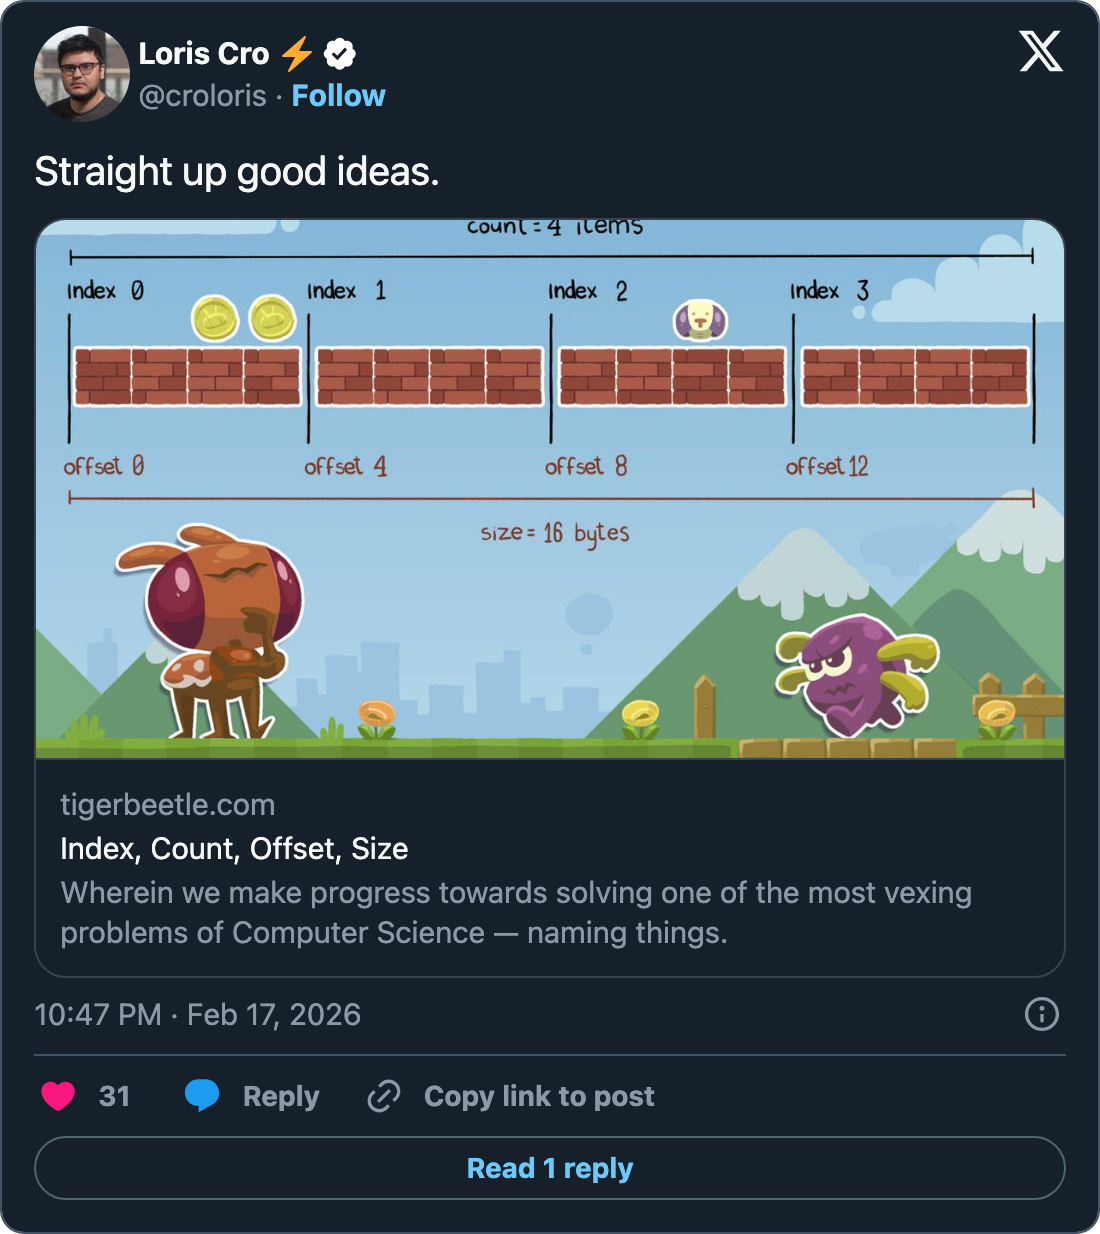This screenshot has width=1100, height=1234.
Task: Click the 31 likes count
Action: tap(114, 1096)
